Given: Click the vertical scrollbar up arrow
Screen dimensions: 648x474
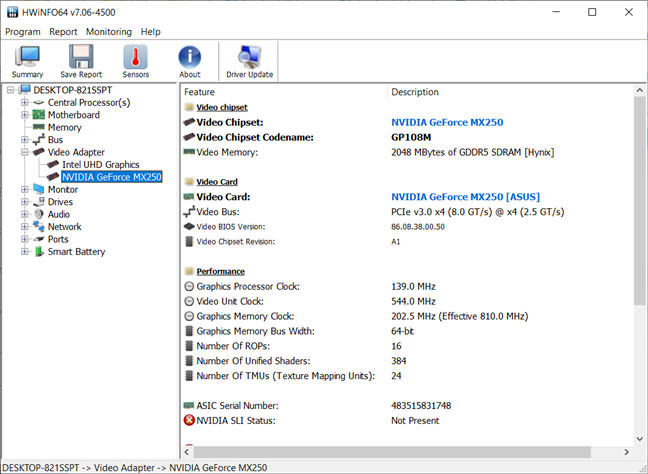Looking at the screenshot, I should point(640,90).
